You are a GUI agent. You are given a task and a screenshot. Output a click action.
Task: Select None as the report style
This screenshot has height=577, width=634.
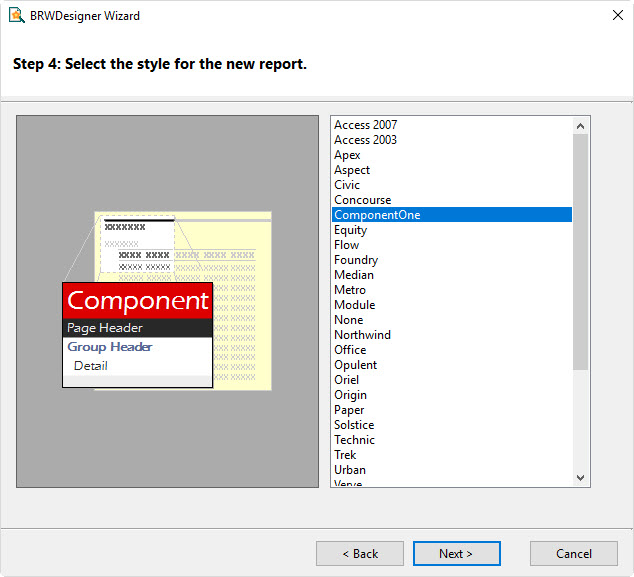[452, 319]
